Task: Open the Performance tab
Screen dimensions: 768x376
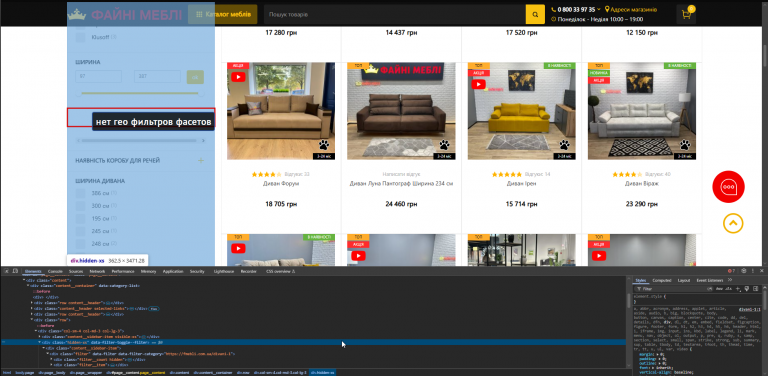Action: [123, 271]
